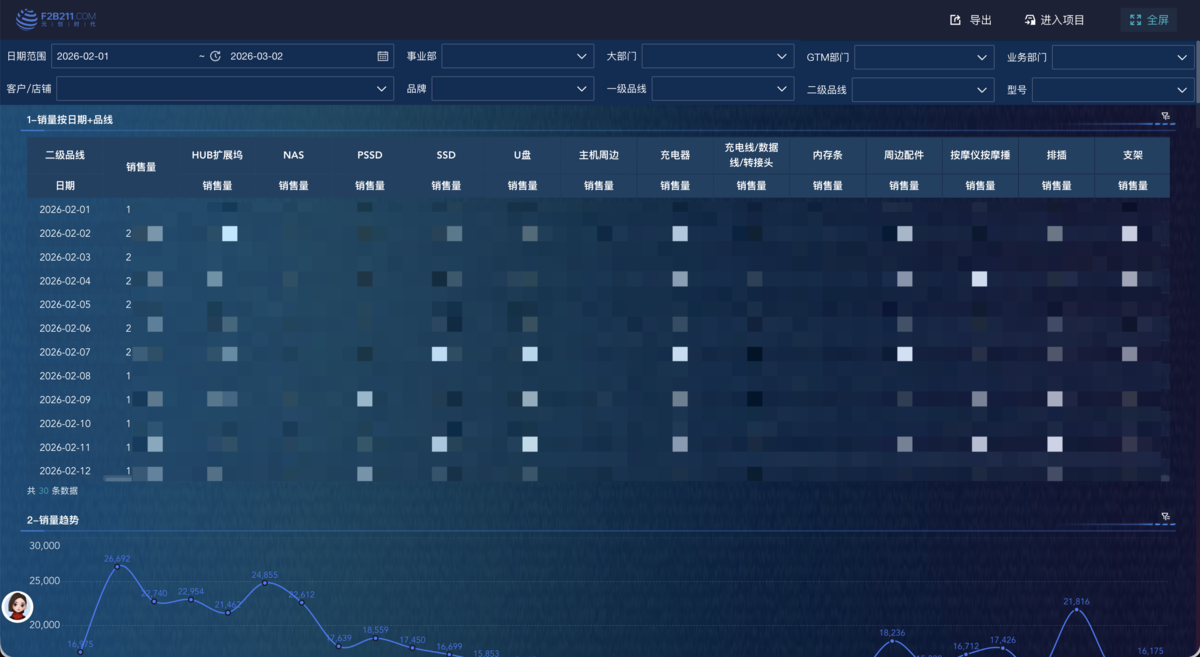Screen dimensions: 1200x657
Task: Open 进入项目 to enter project
Action: point(1054,20)
